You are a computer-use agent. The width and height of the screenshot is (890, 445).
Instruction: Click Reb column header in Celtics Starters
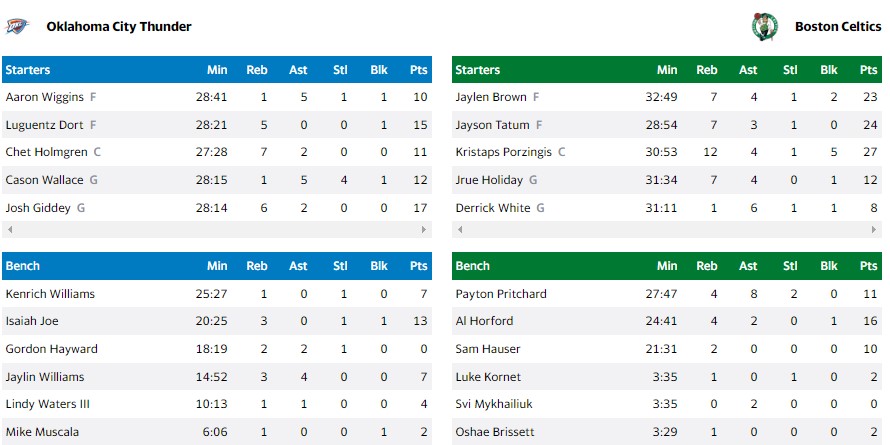(706, 70)
